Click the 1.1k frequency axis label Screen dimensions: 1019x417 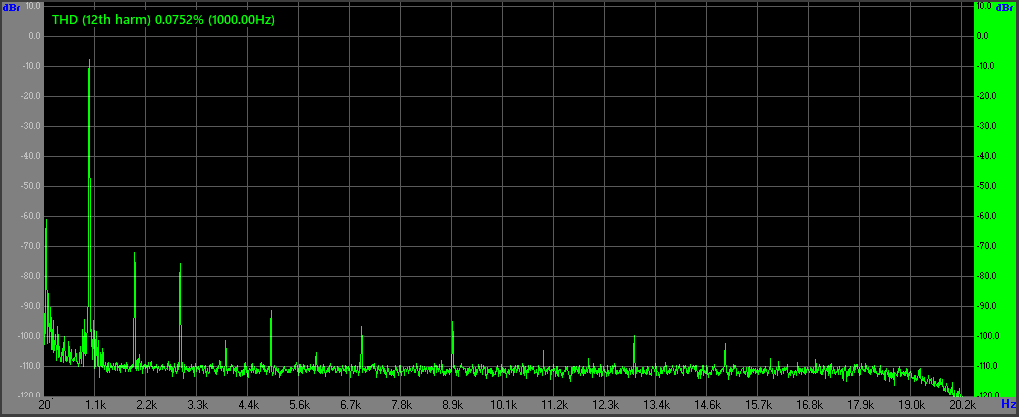pos(96,405)
